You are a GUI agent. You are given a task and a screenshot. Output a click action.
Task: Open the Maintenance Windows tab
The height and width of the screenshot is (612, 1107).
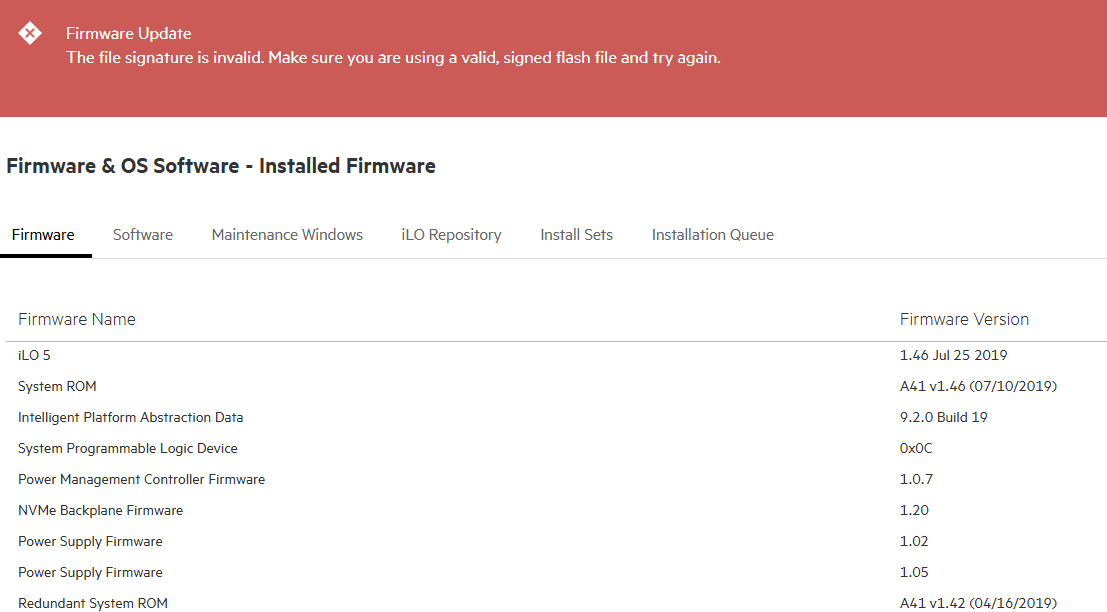point(287,234)
